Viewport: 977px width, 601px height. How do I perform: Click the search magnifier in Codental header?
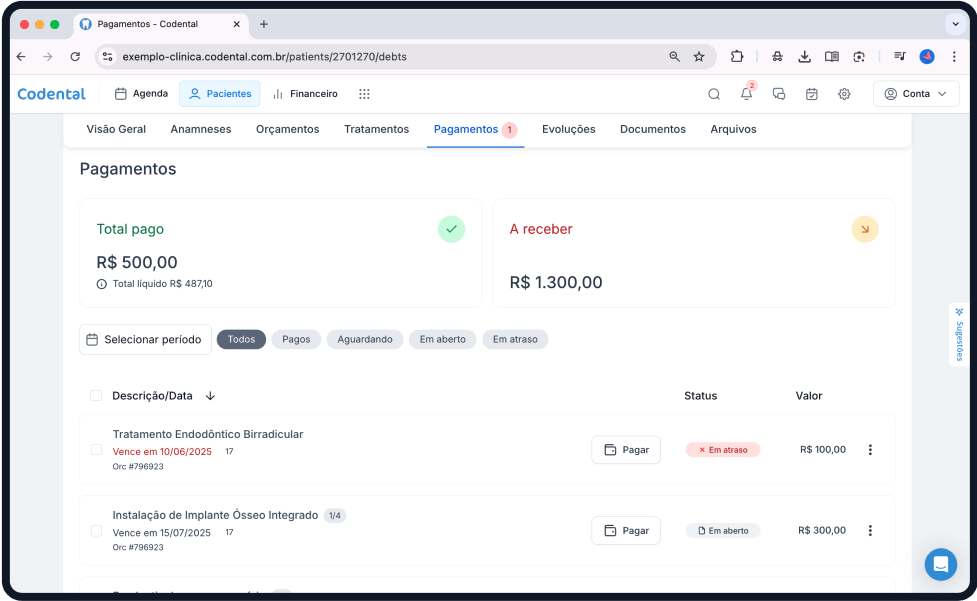(714, 94)
